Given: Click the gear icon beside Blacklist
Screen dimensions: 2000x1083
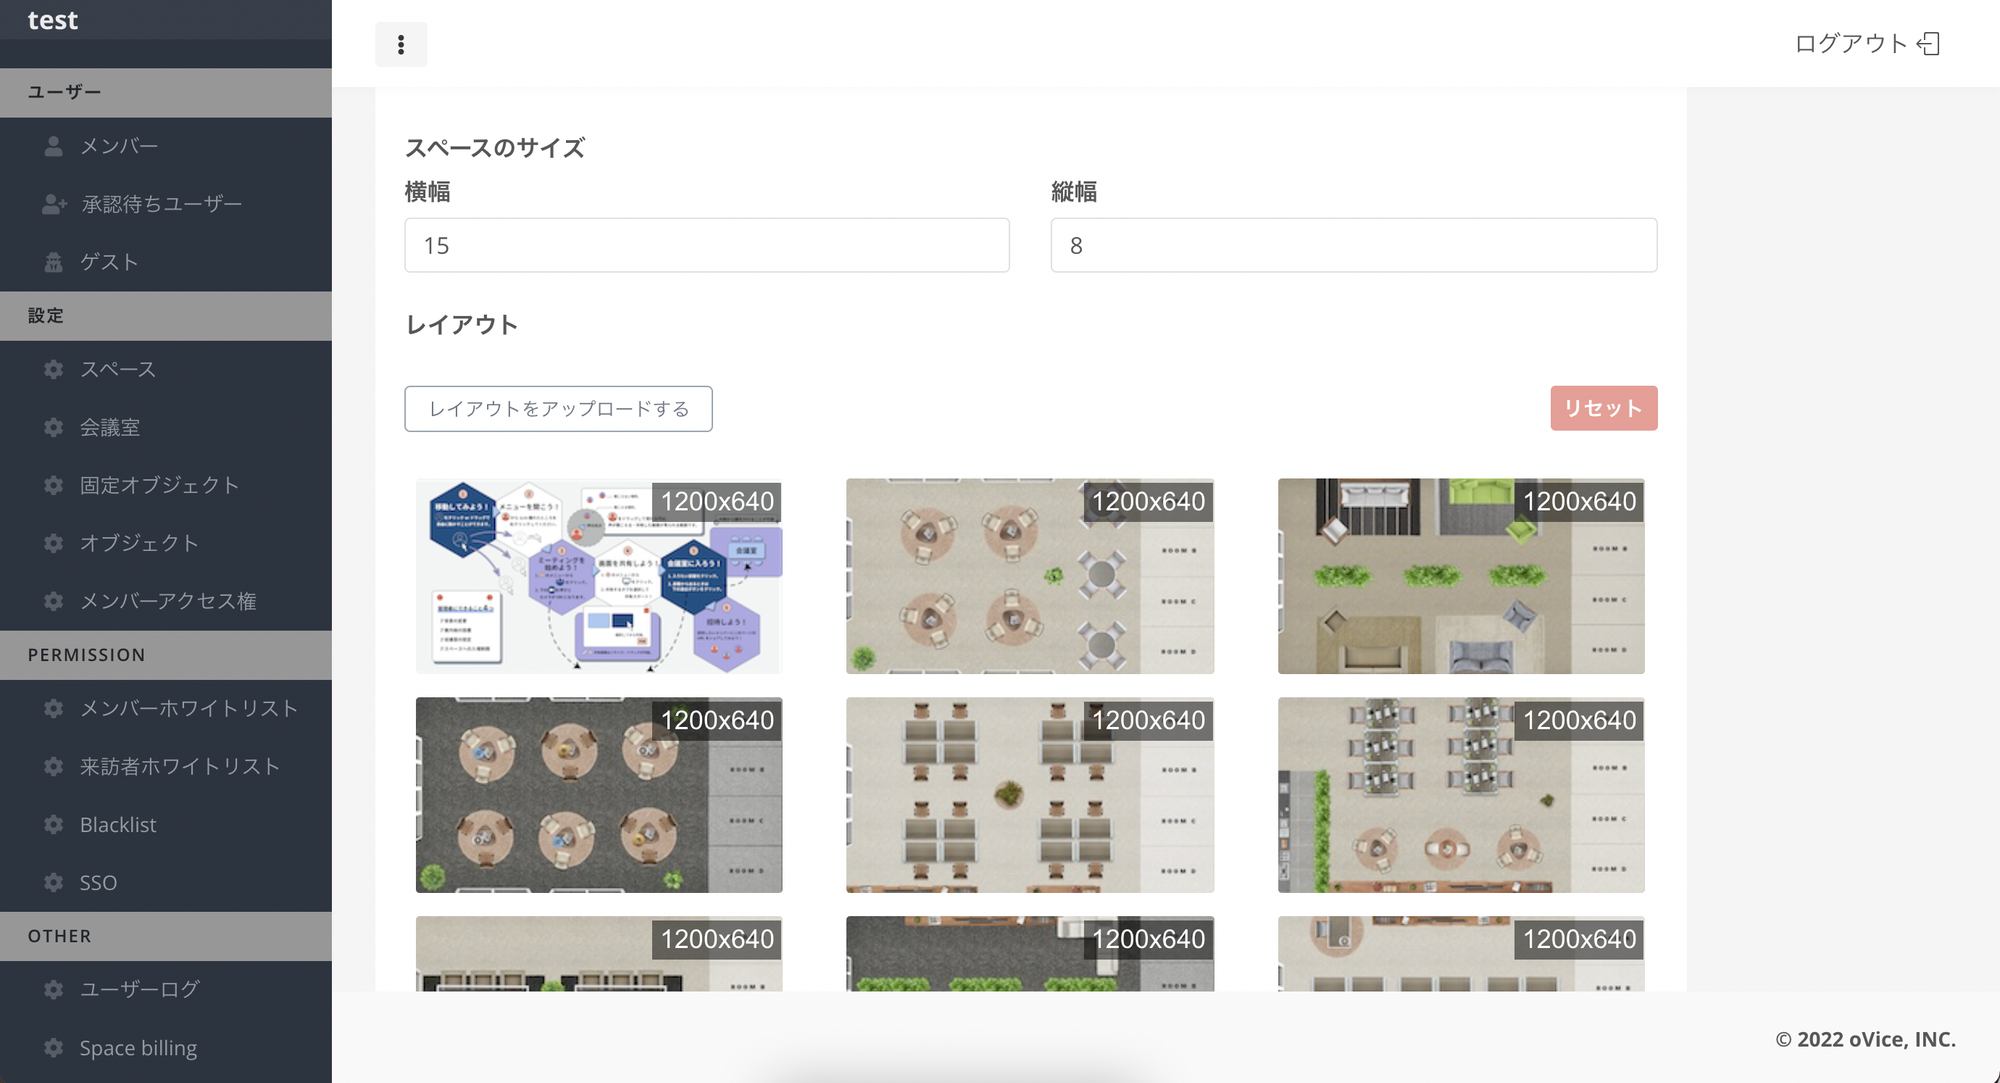Looking at the screenshot, I should pyautogui.click(x=54, y=825).
